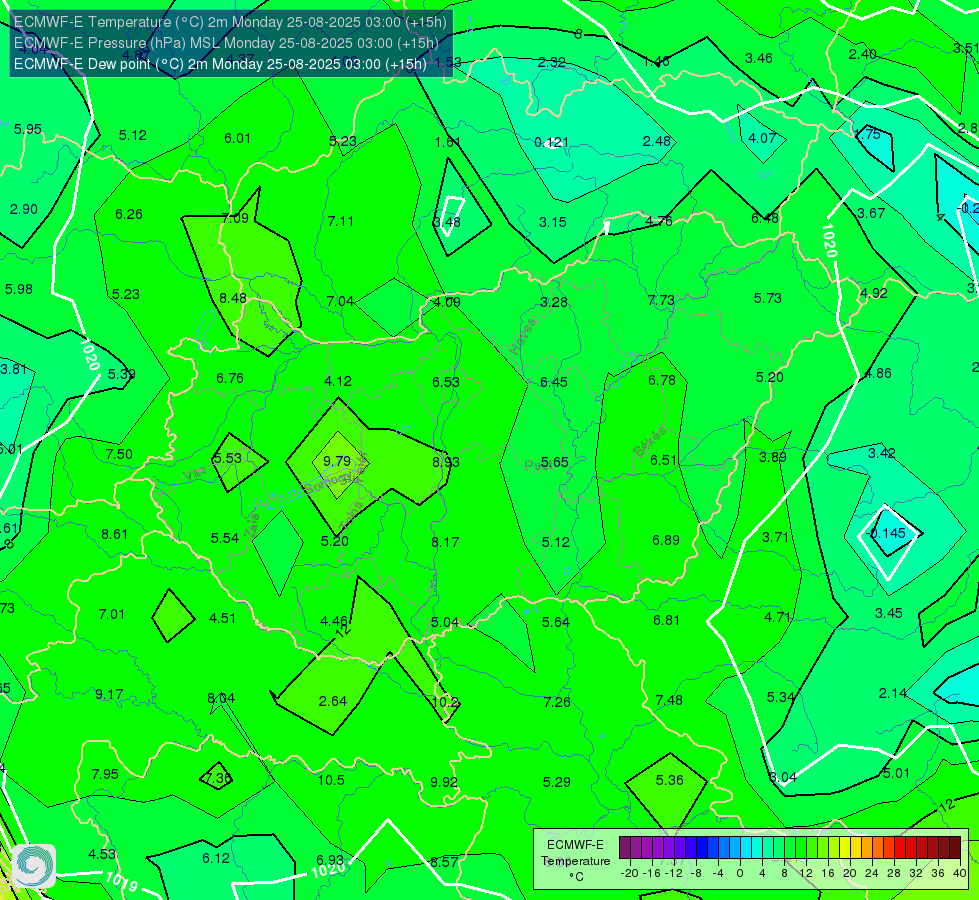Click the swirl logo icon in bottom-left corner
The height and width of the screenshot is (900, 979).
tap(34, 866)
